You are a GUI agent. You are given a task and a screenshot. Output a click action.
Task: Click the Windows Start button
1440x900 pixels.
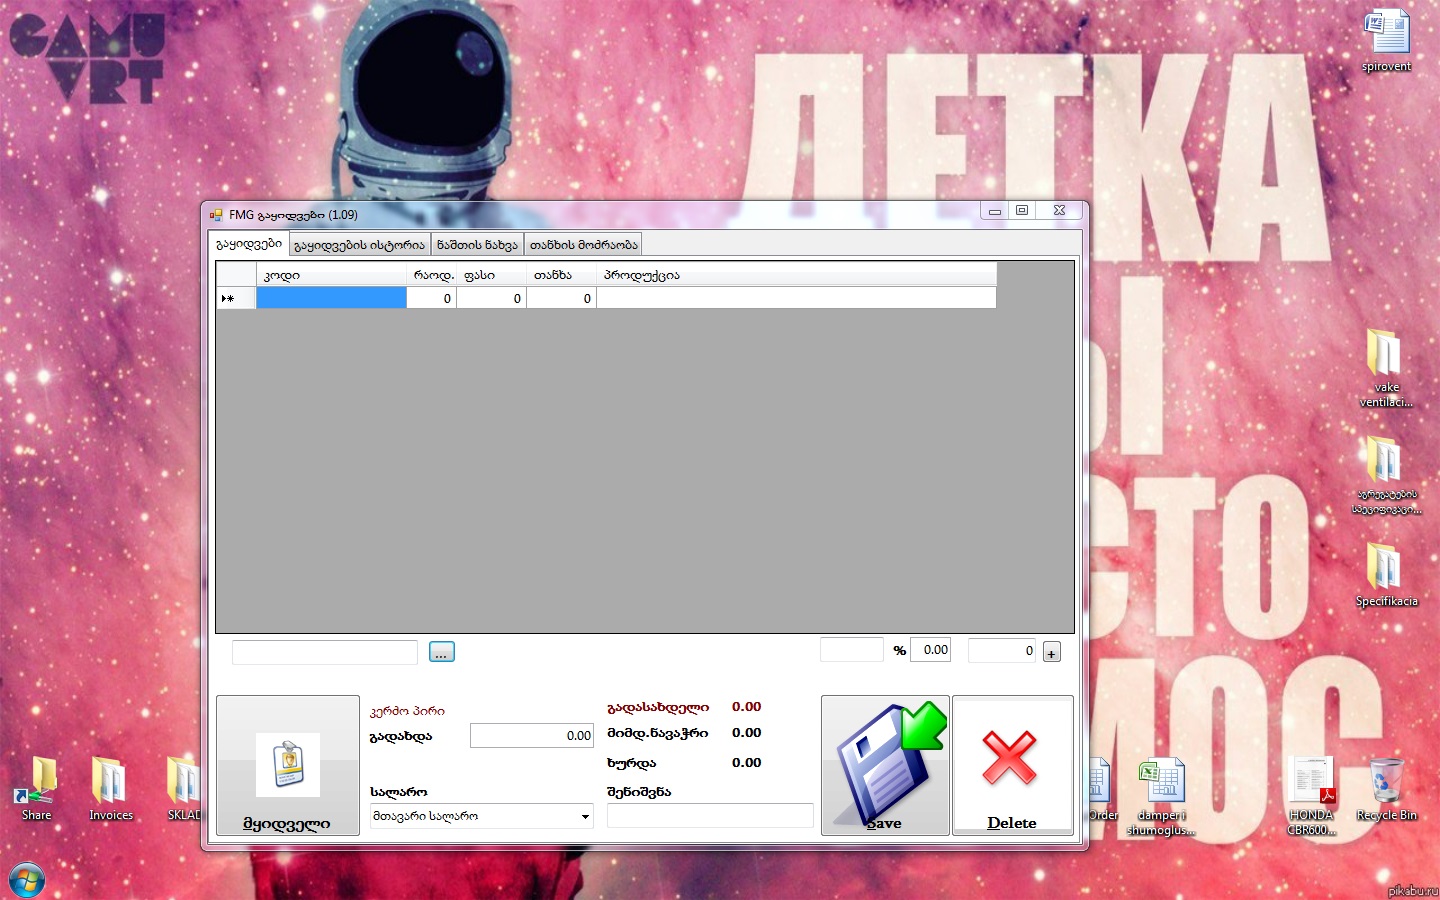tap(26, 881)
